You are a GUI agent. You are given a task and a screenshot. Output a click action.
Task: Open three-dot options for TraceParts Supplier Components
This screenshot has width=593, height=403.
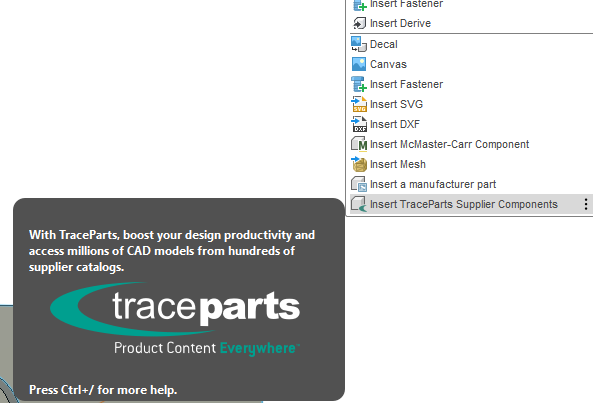pyautogui.click(x=586, y=205)
